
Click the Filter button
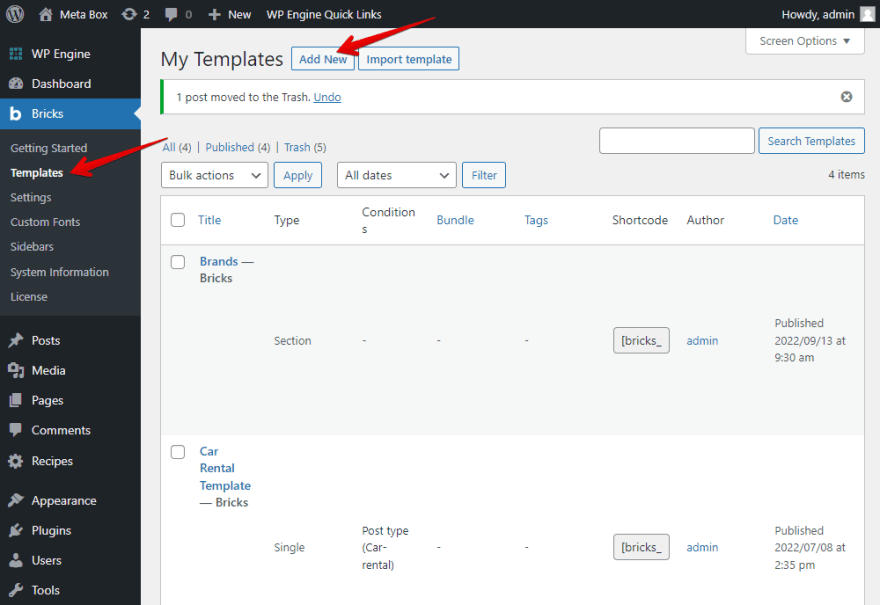pyautogui.click(x=484, y=175)
